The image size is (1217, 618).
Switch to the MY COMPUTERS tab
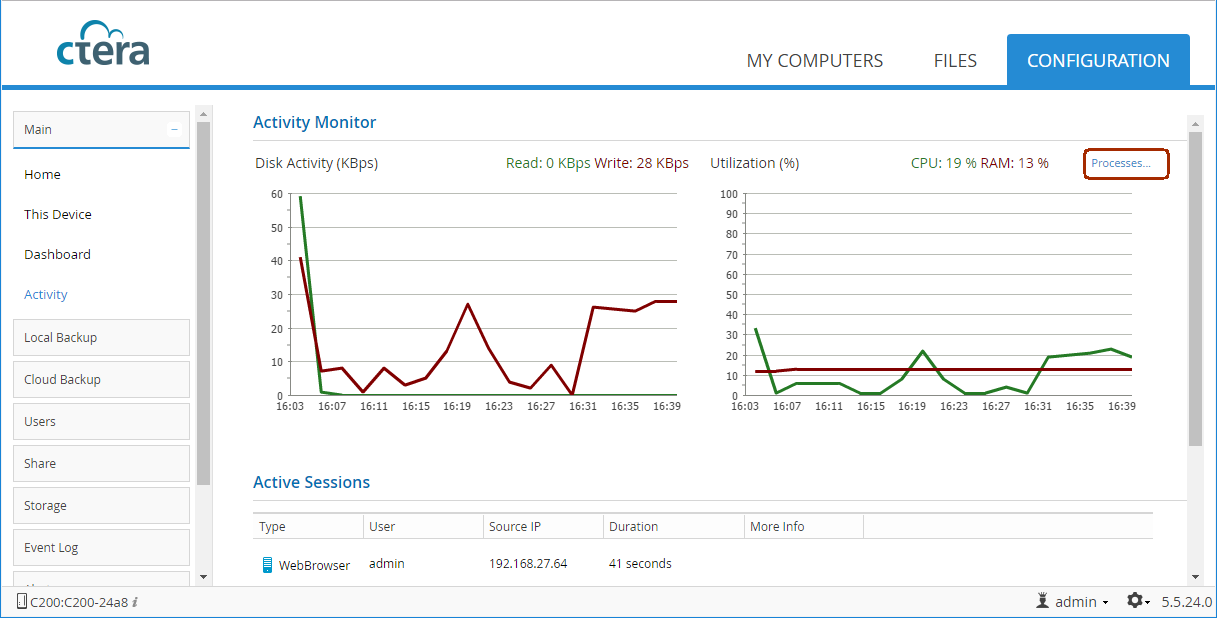pyautogui.click(x=814, y=61)
